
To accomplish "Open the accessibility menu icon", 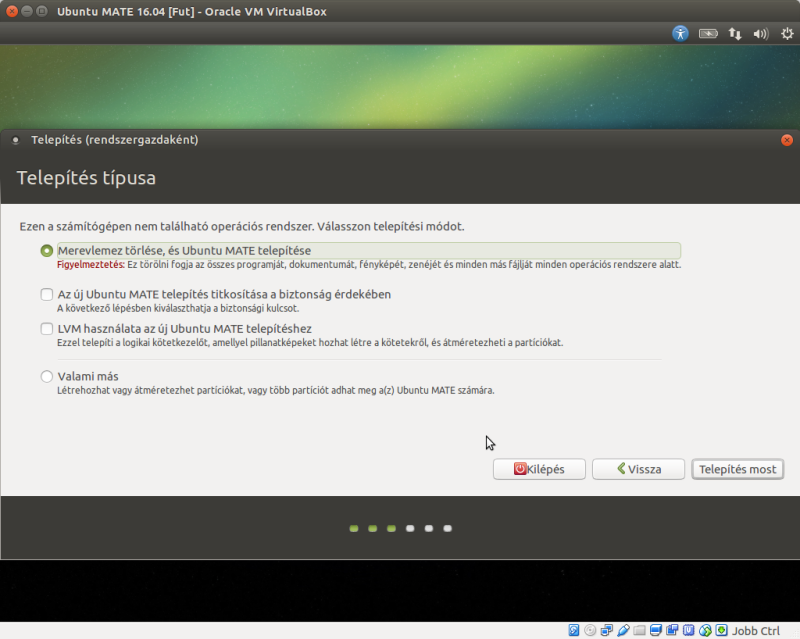I will 680,34.
